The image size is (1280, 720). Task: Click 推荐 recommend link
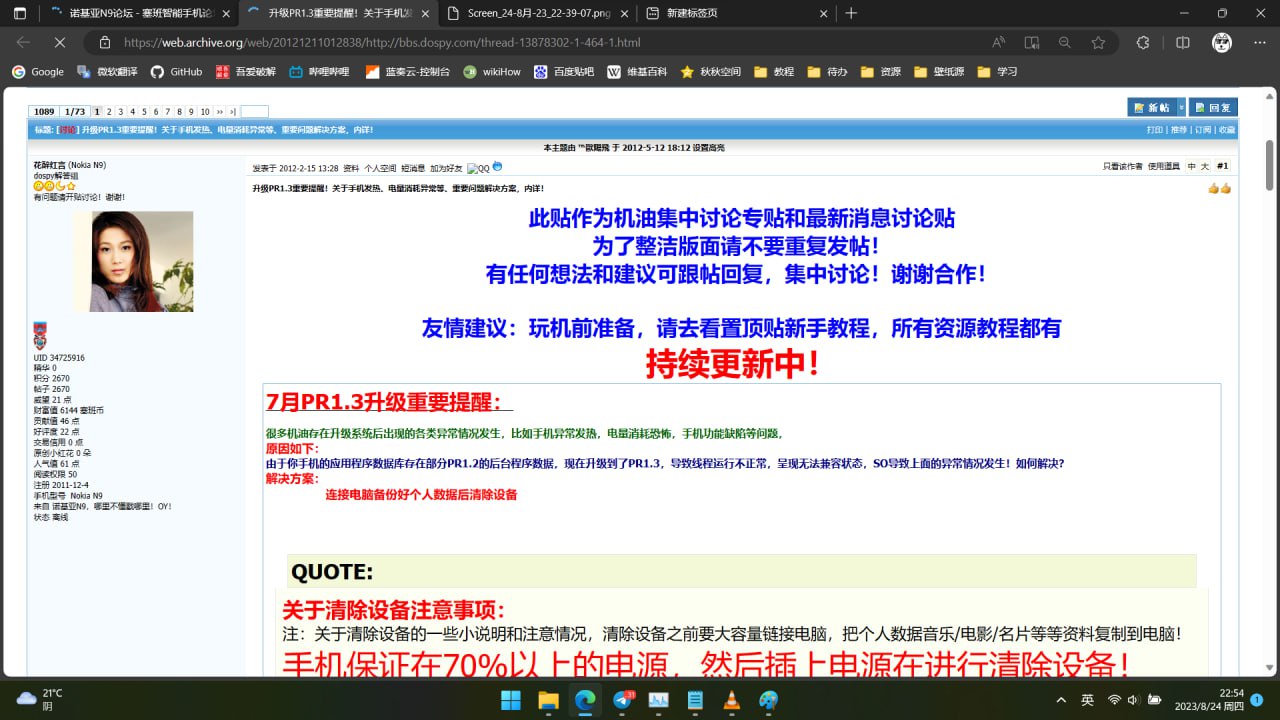point(1178,130)
